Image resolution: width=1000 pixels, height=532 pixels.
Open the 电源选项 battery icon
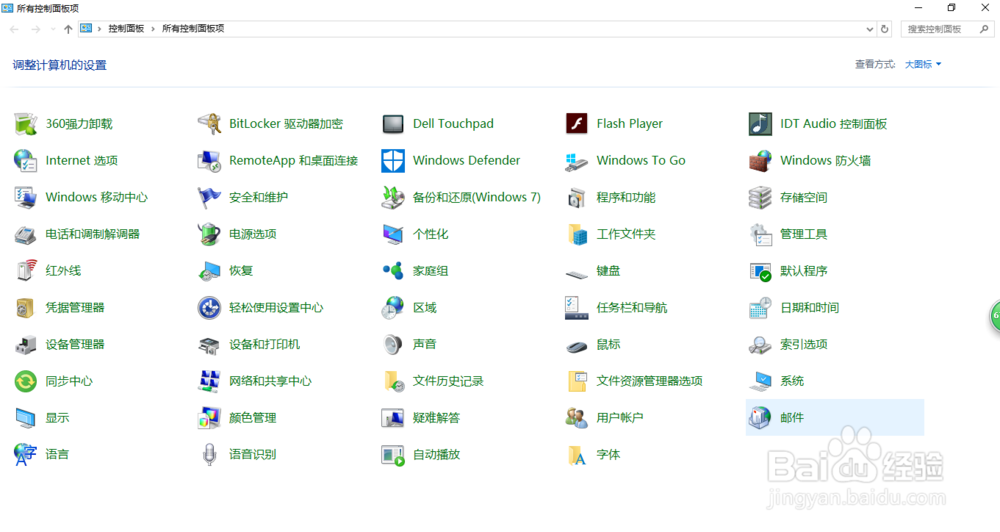pos(209,234)
